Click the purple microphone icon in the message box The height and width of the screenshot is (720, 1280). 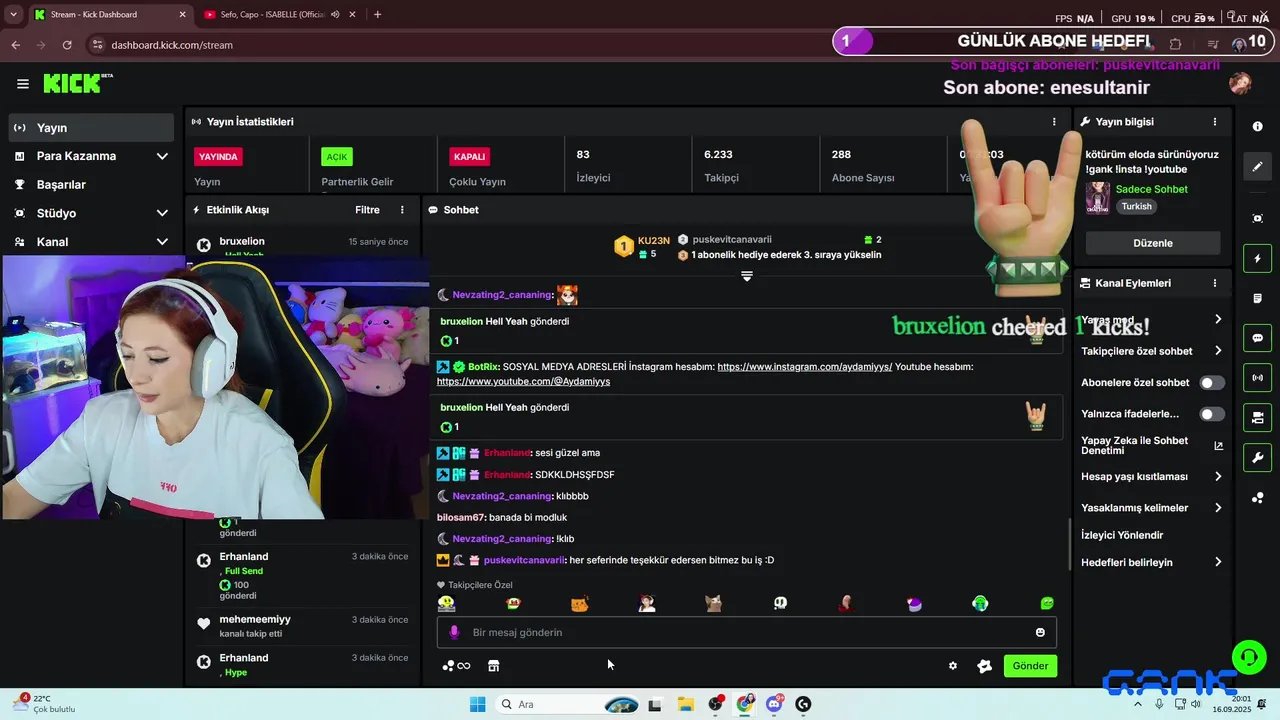click(454, 632)
